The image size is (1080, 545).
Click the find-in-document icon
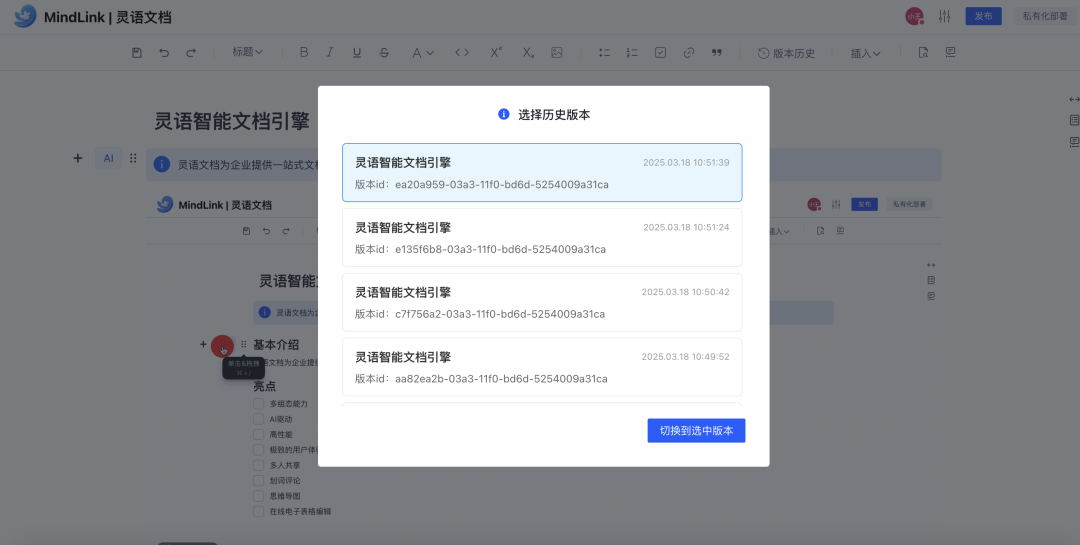click(x=924, y=52)
